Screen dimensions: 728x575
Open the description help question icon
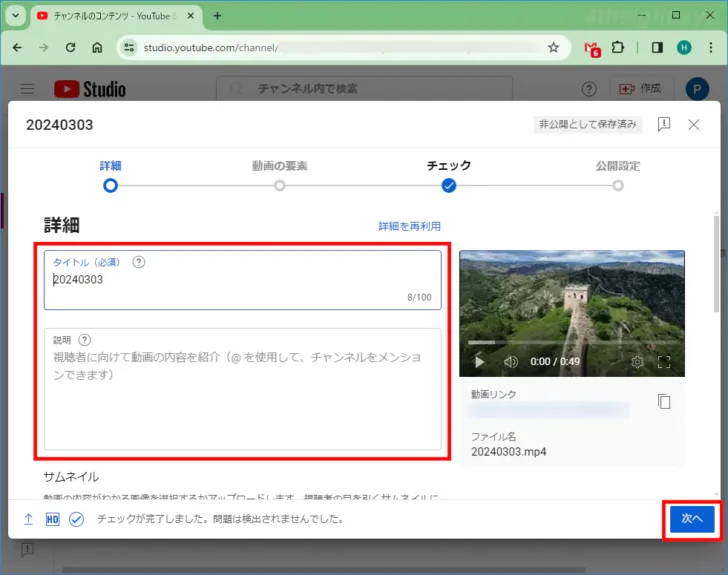[84, 340]
